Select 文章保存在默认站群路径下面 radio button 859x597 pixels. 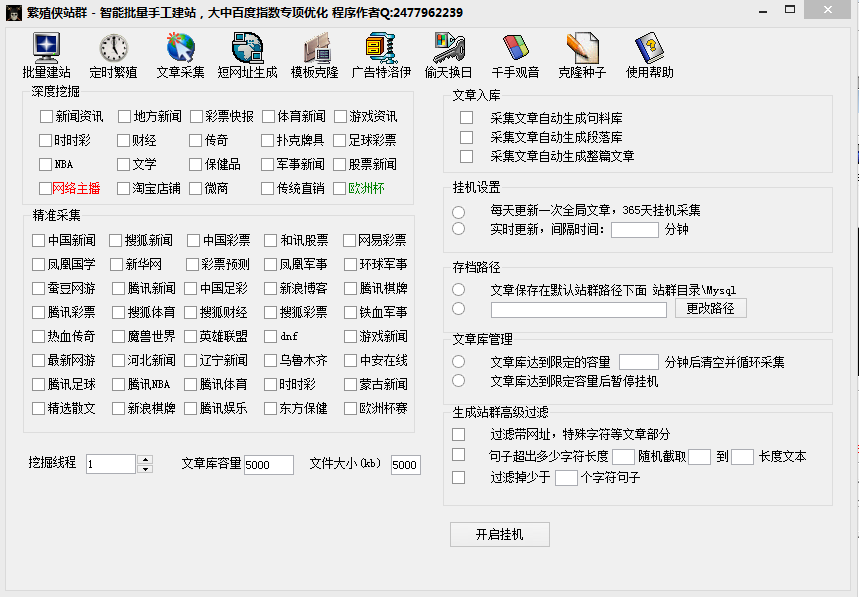click(x=459, y=289)
